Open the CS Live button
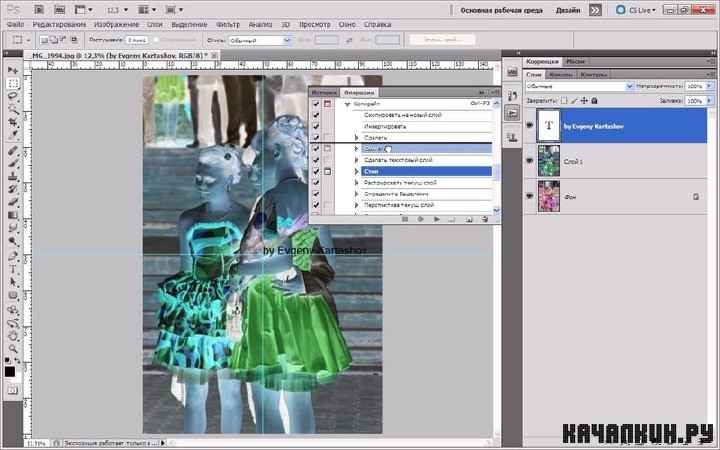 636,10
